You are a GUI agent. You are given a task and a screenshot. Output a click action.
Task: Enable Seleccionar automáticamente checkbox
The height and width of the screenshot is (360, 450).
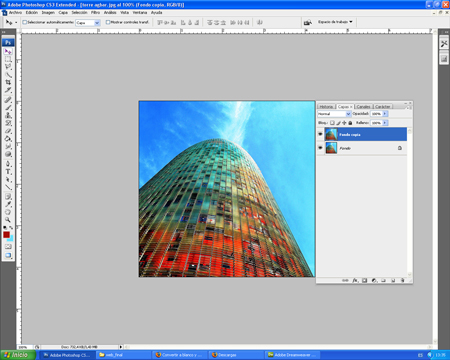point(24,22)
